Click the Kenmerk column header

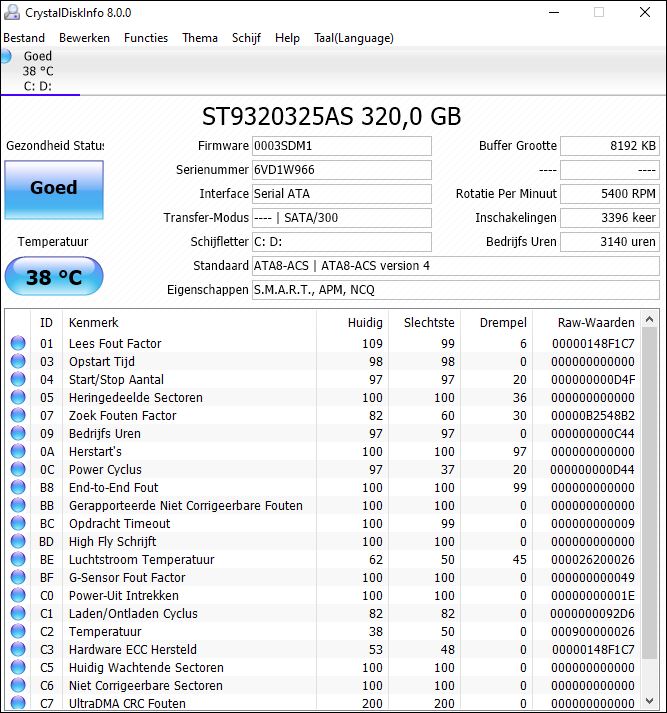click(x=93, y=322)
